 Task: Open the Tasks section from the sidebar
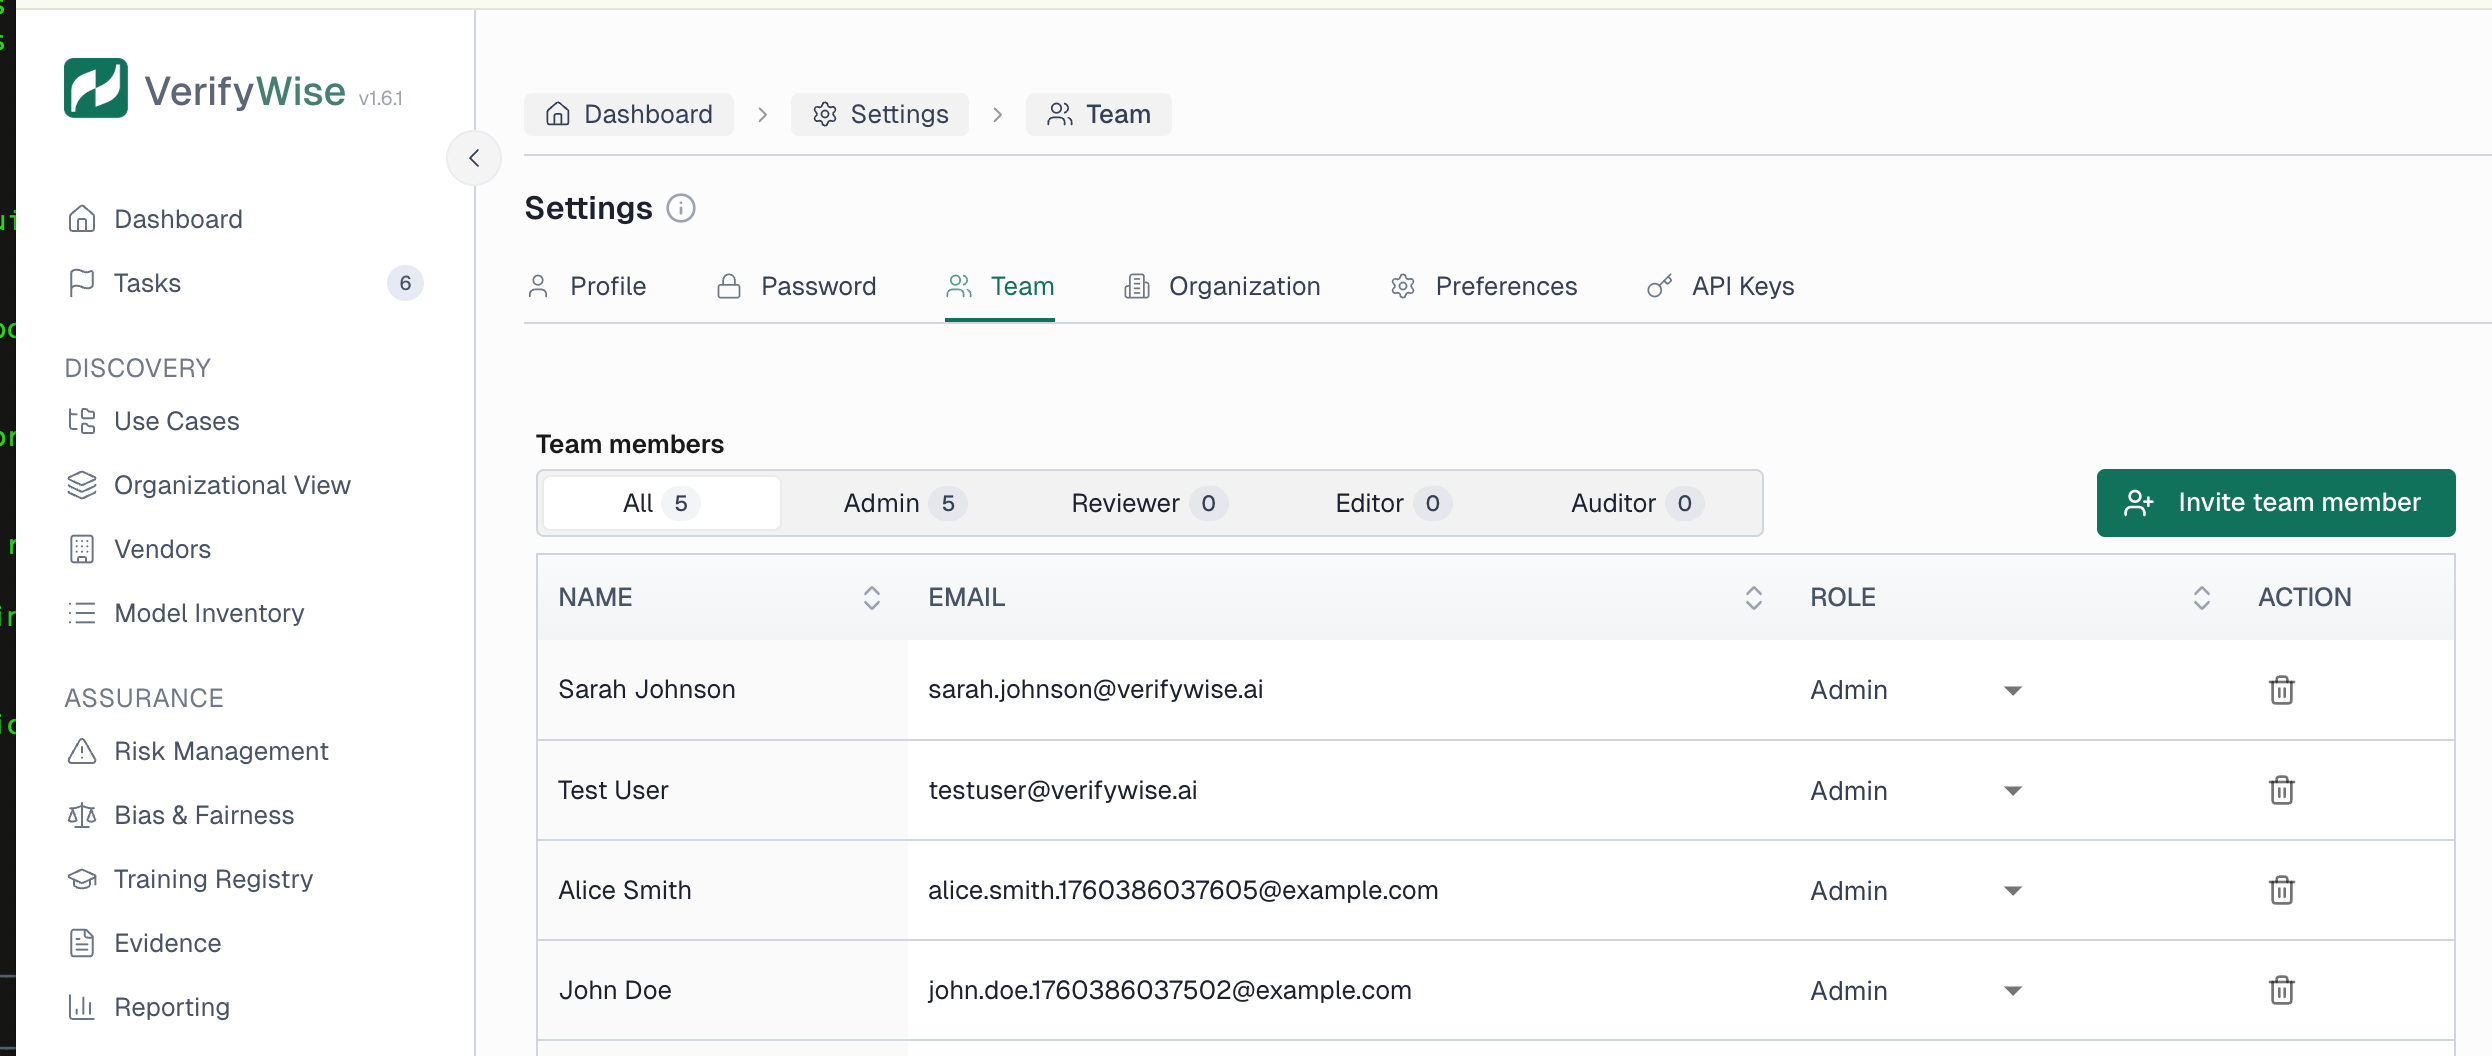point(149,283)
